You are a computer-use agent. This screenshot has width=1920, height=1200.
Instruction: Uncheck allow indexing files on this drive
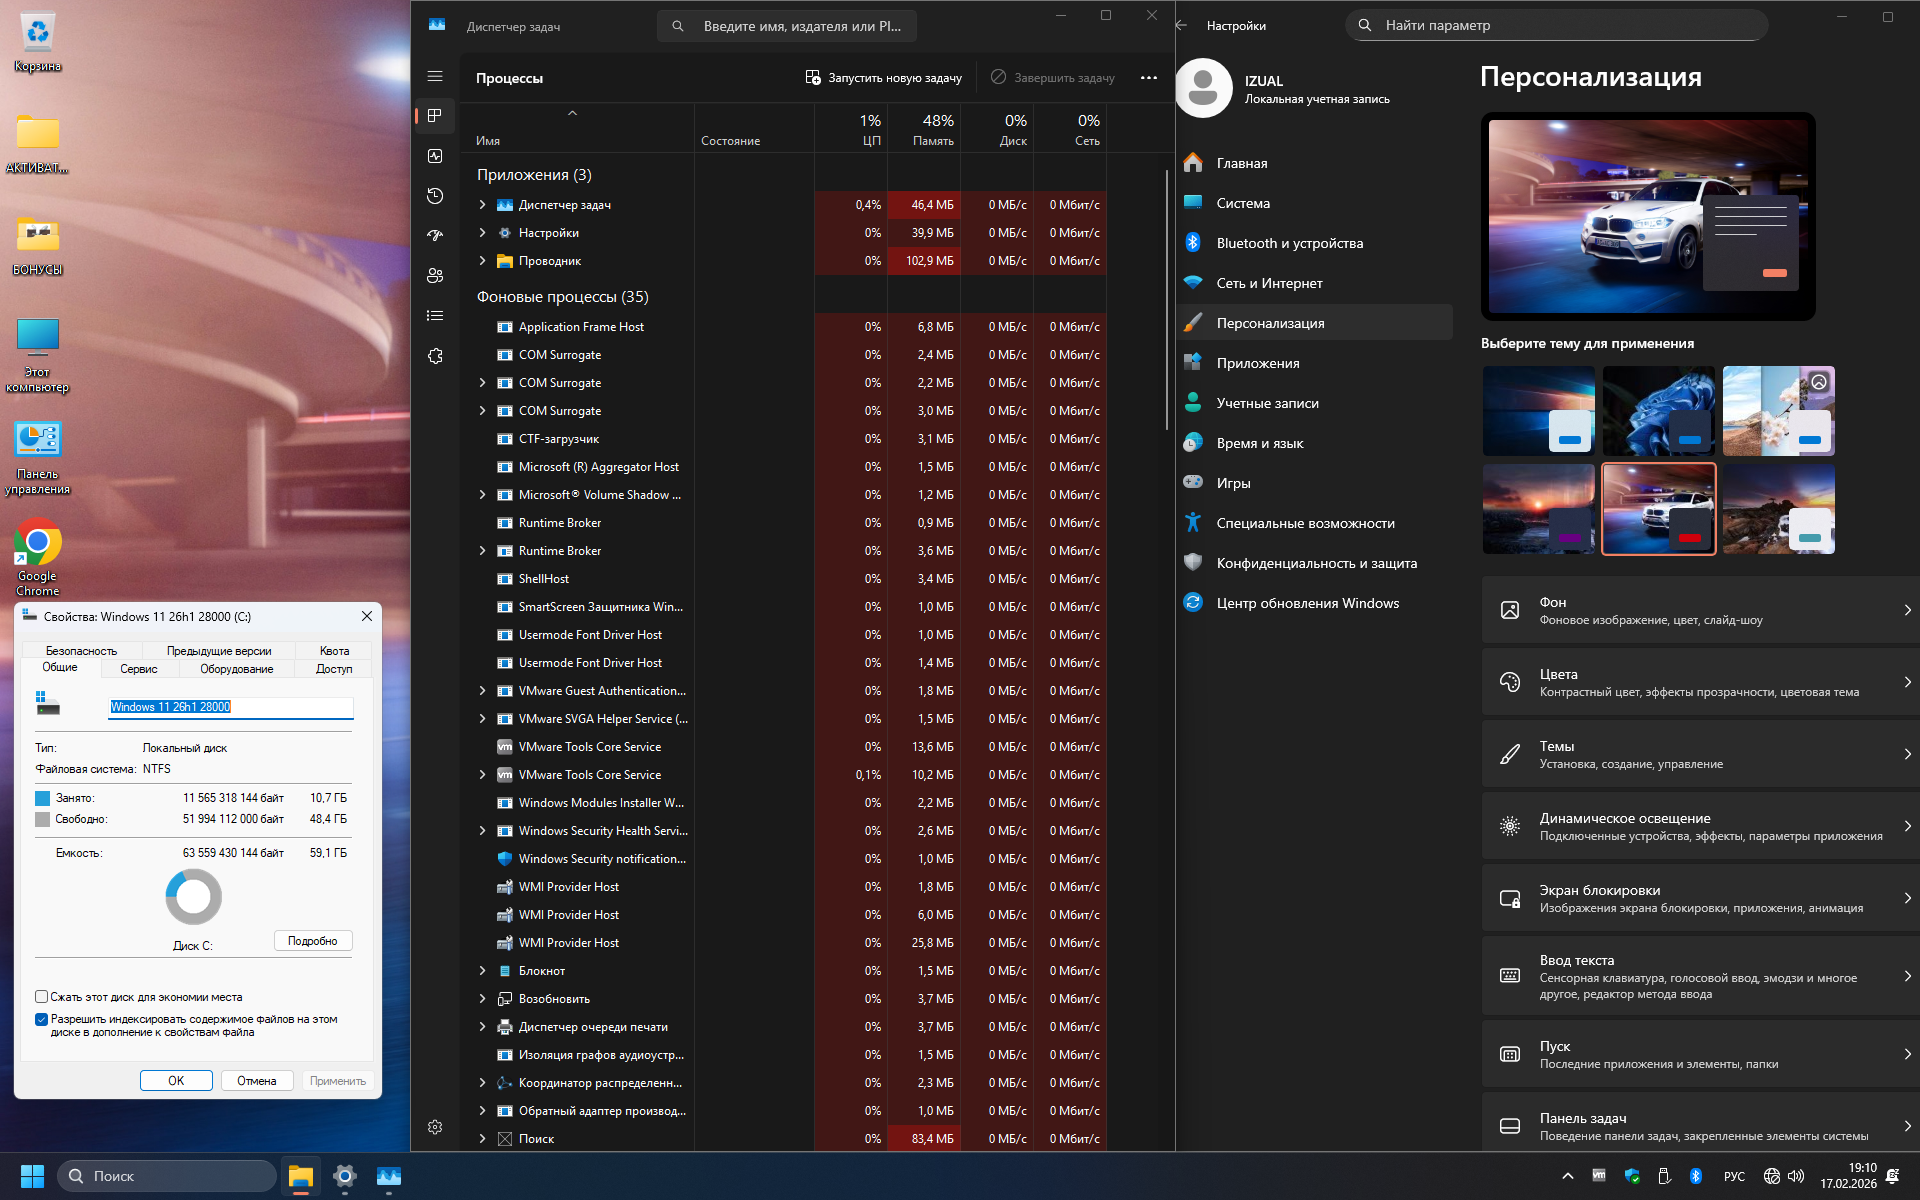(x=42, y=1020)
